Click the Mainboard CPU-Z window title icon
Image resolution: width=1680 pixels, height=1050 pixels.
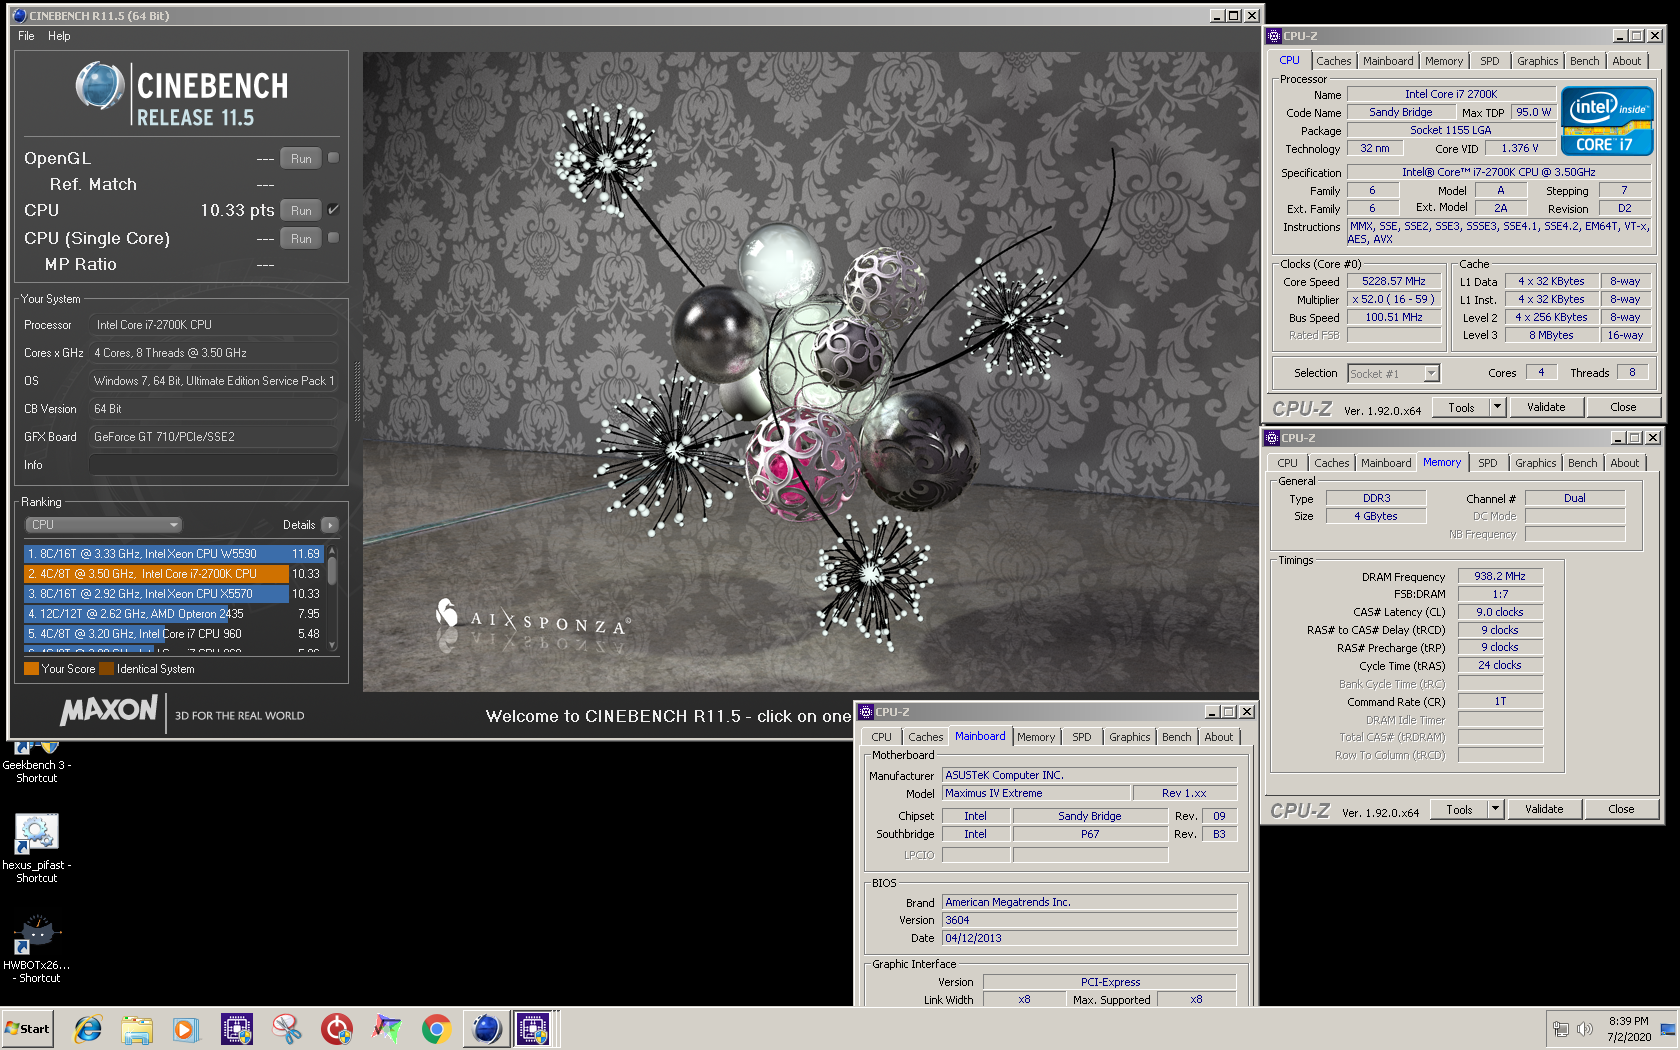point(866,711)
